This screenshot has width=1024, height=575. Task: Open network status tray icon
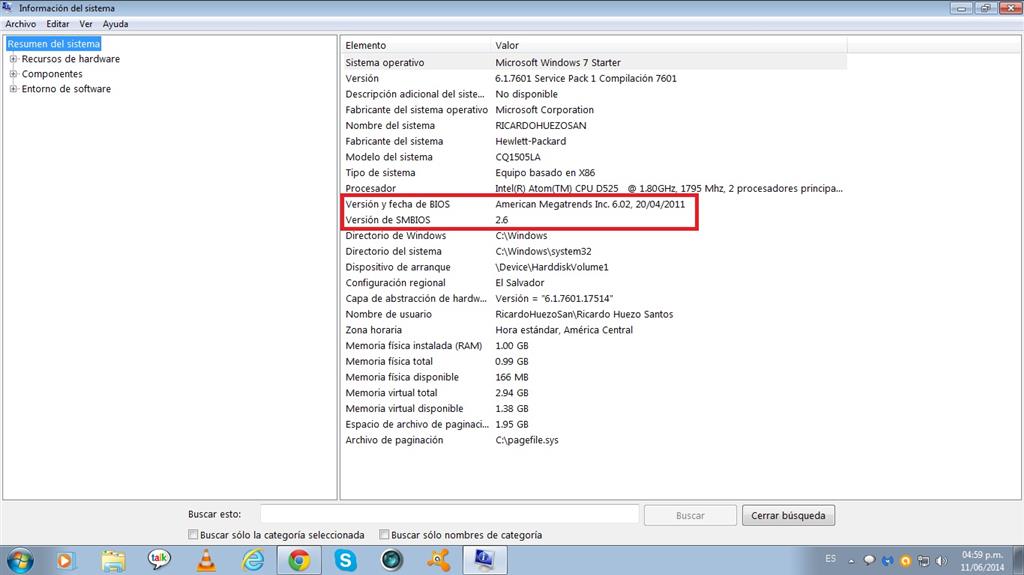click(923, 561)
